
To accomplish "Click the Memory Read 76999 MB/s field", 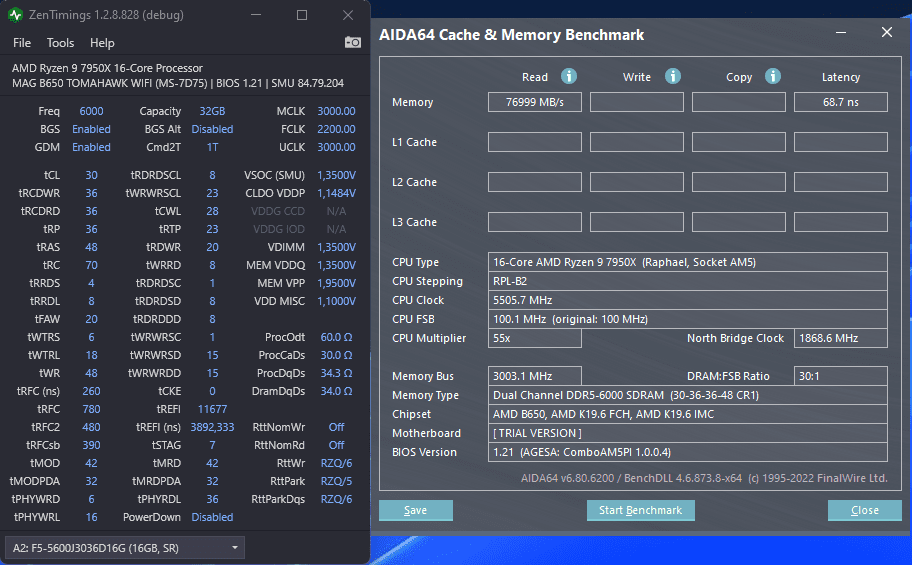I will pyautogui.click(x=535, y=102).
